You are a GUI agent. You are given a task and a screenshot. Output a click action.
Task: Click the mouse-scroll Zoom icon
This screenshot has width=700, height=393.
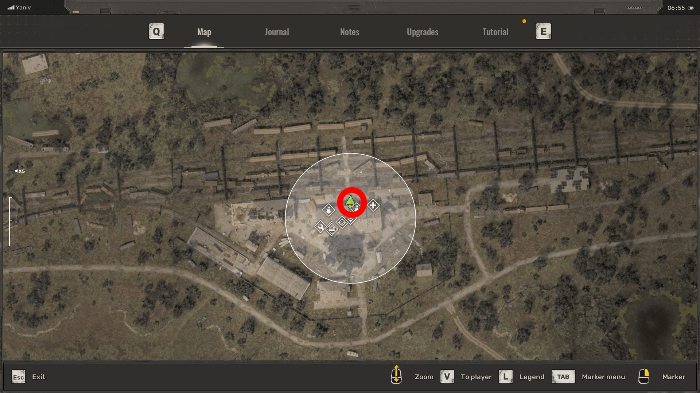click(396, 375)
